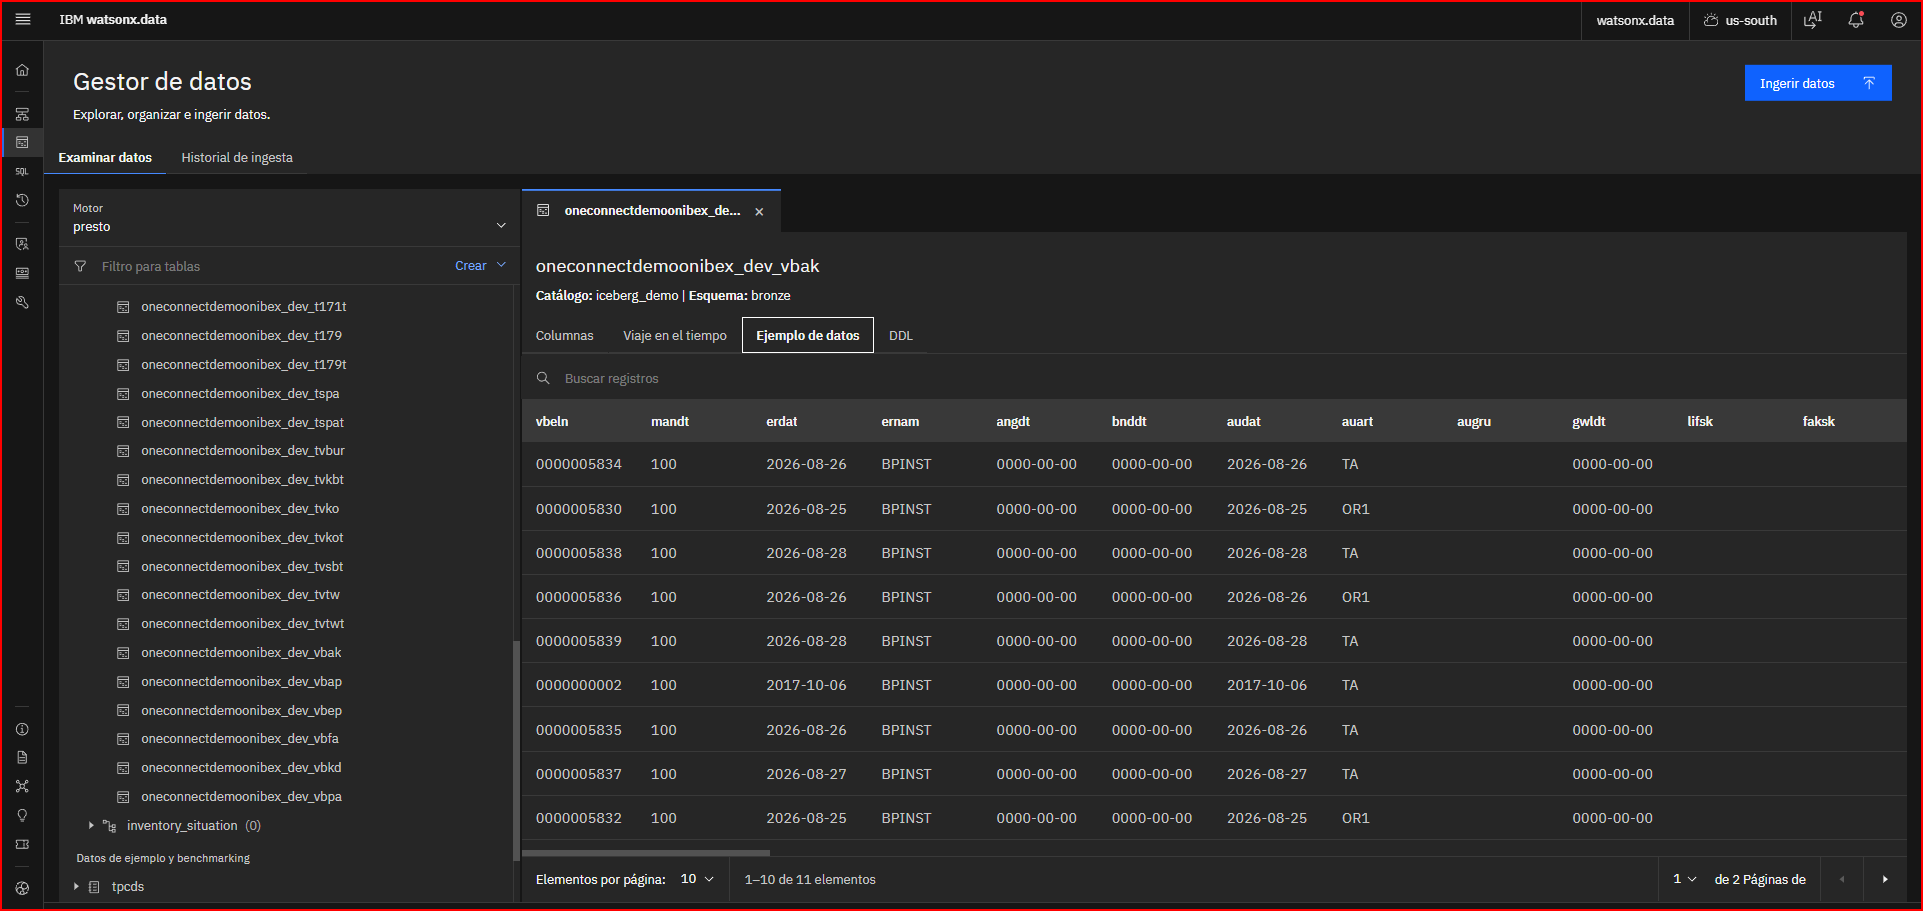Open the Viaje en el tiempo tab

(x=675, y=336)
